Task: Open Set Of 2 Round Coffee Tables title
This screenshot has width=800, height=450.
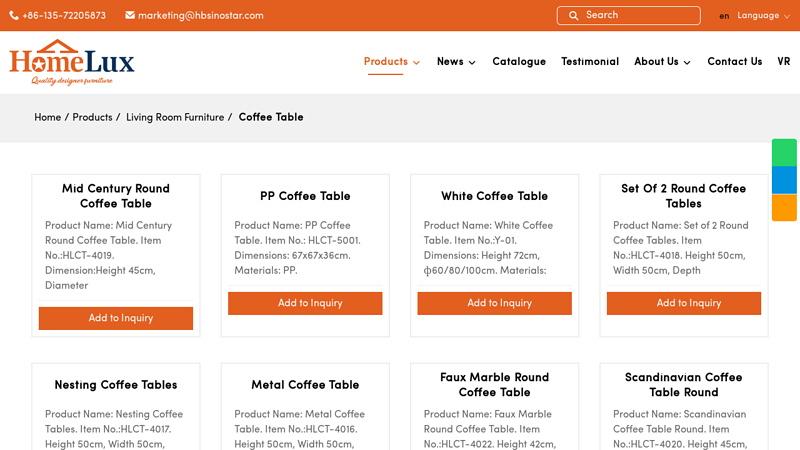Action: [x=684, y=196]
